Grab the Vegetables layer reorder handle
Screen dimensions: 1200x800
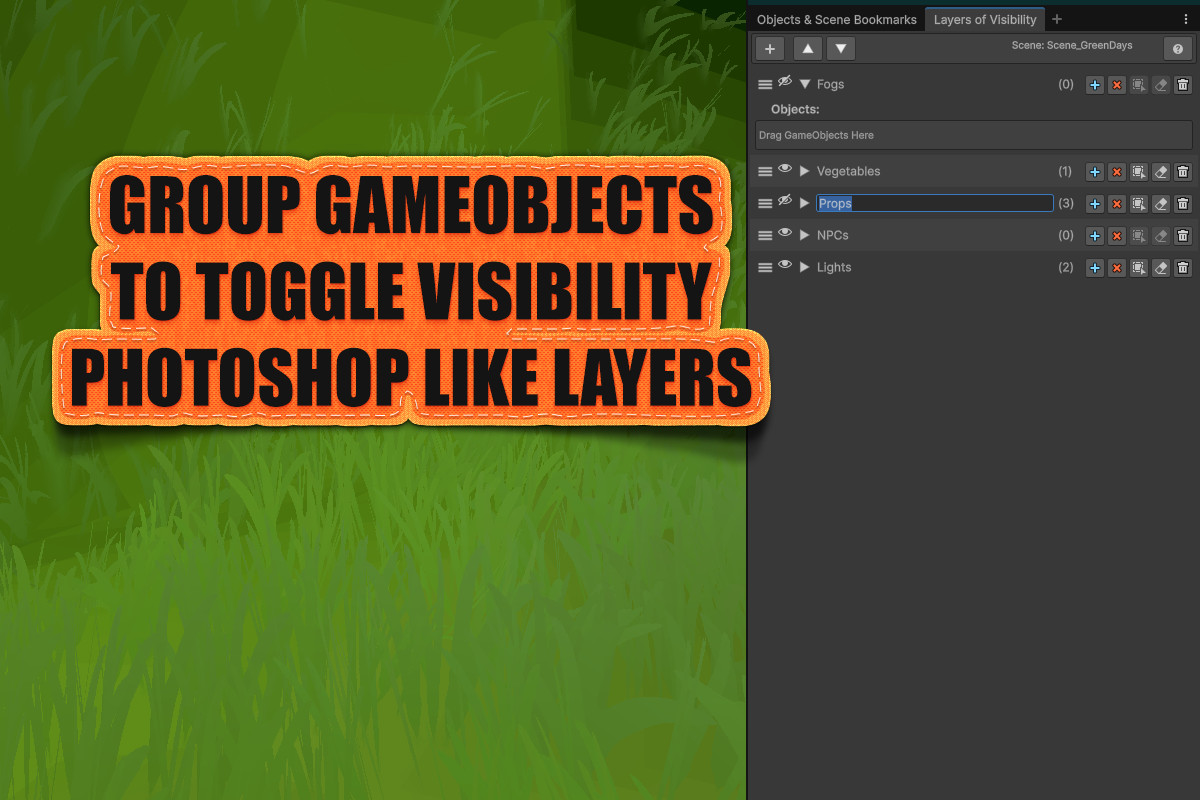coord(765,172)
